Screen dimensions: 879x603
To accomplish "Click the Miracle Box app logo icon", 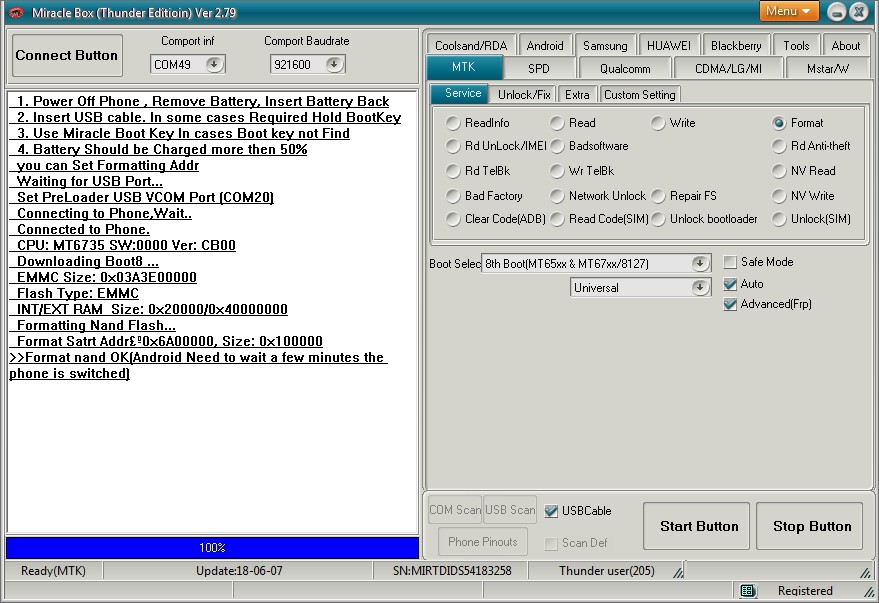I will 16,12.
